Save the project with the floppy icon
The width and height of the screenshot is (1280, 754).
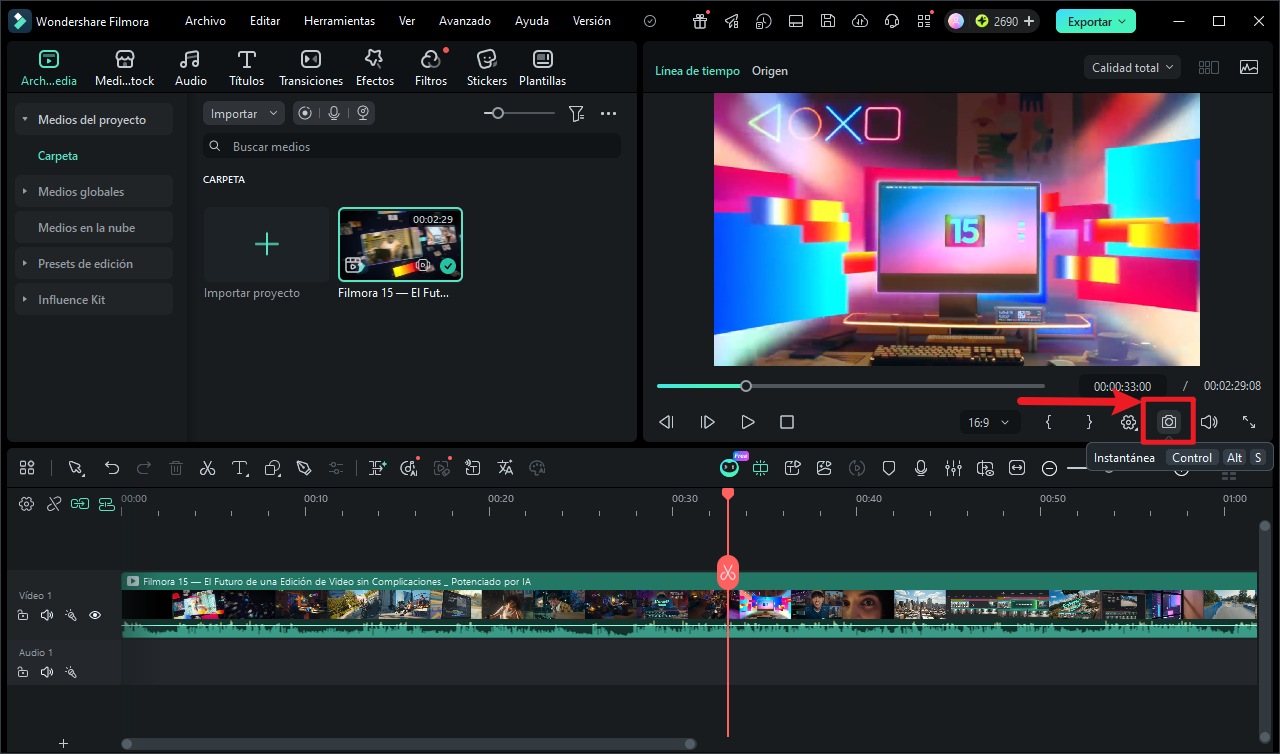(827, 21)
